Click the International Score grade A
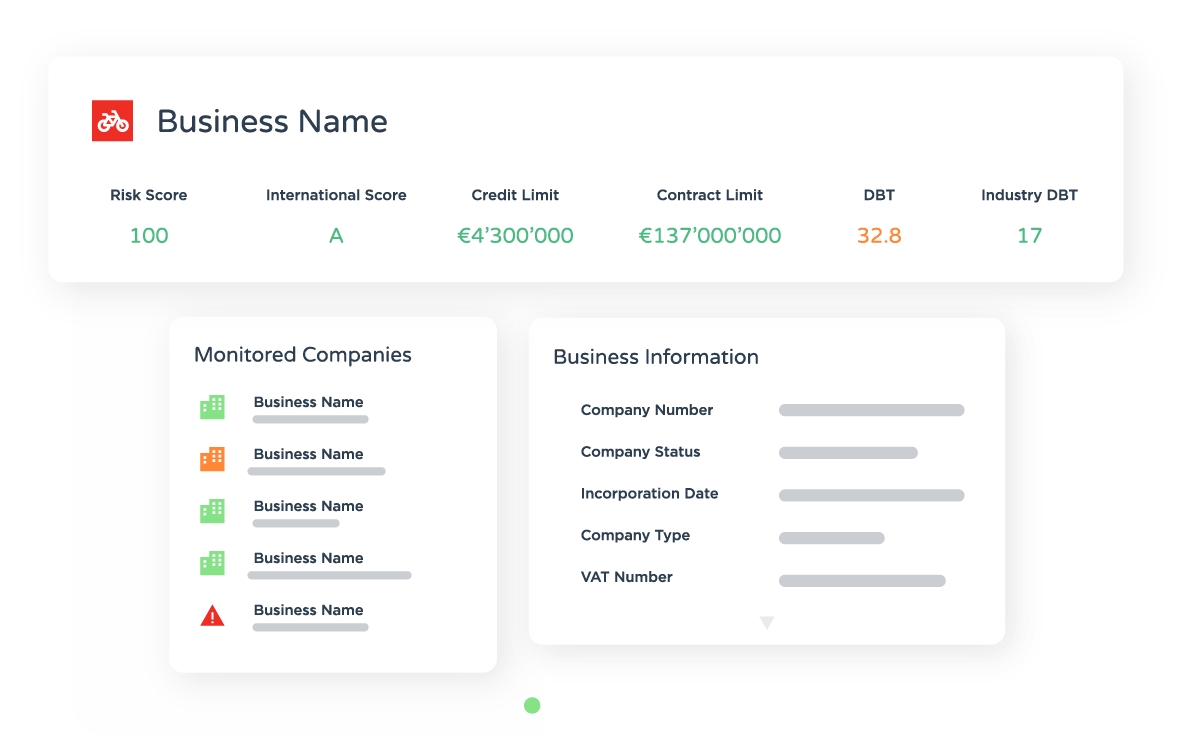Screen dimensions: 1189x747 pos(336,236)
